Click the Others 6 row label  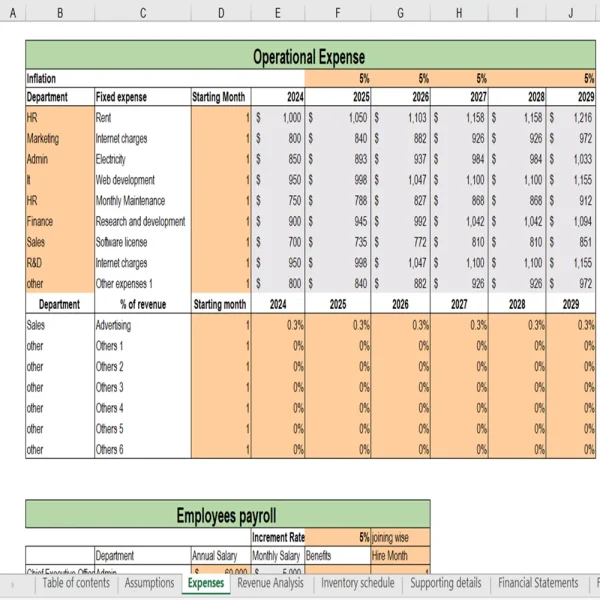[143, 449]
